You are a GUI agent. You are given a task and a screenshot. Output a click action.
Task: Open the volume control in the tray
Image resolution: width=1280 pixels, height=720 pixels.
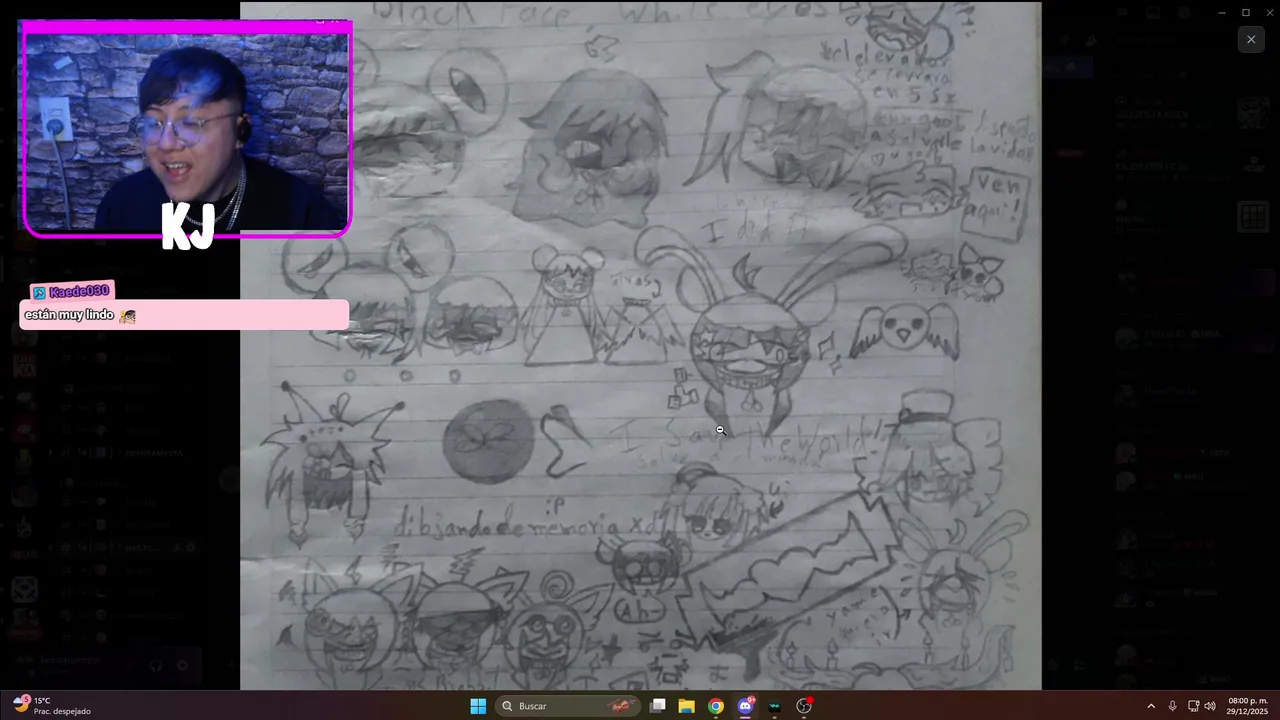point(1210,706)
